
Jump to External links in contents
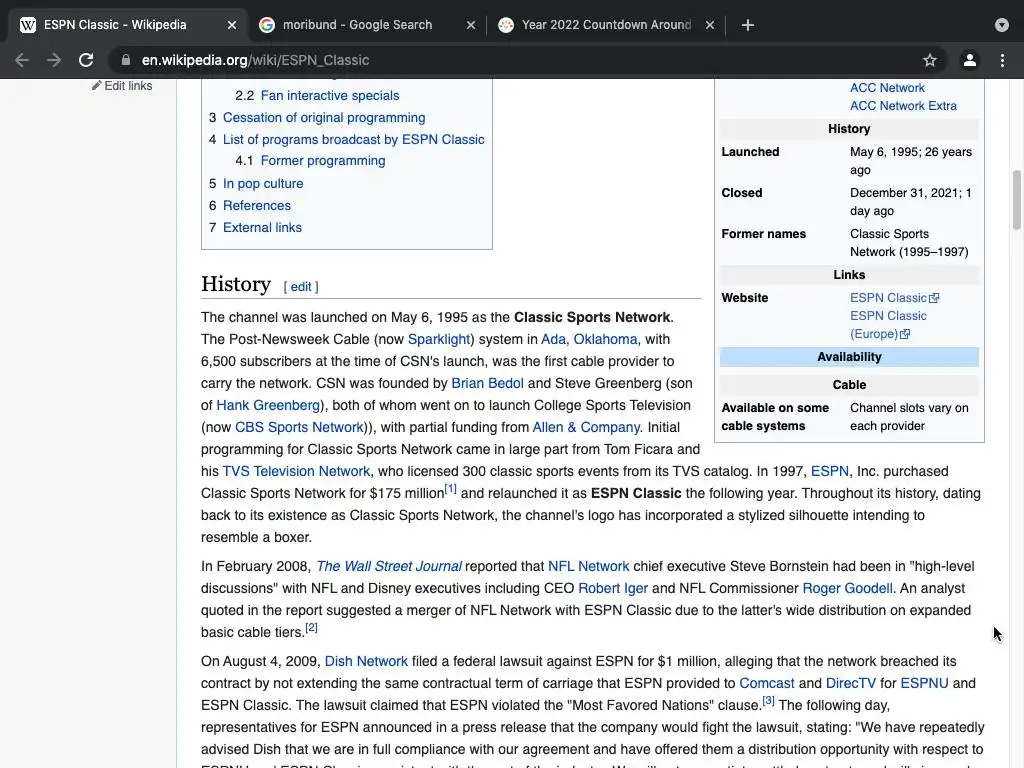[x=262, y=227]
